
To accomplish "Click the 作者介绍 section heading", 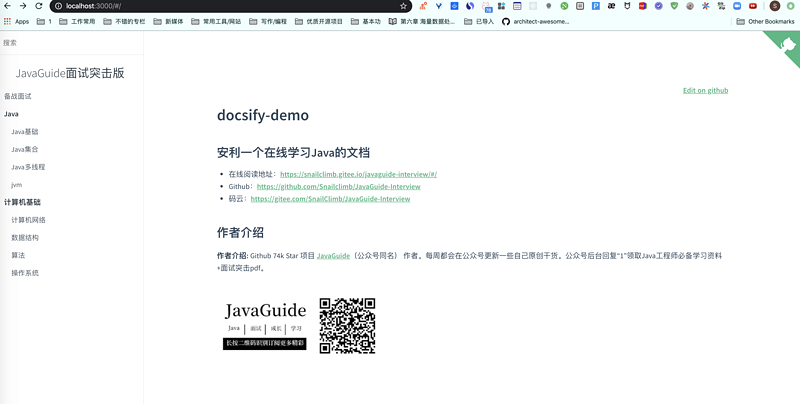I will [240, 233].
